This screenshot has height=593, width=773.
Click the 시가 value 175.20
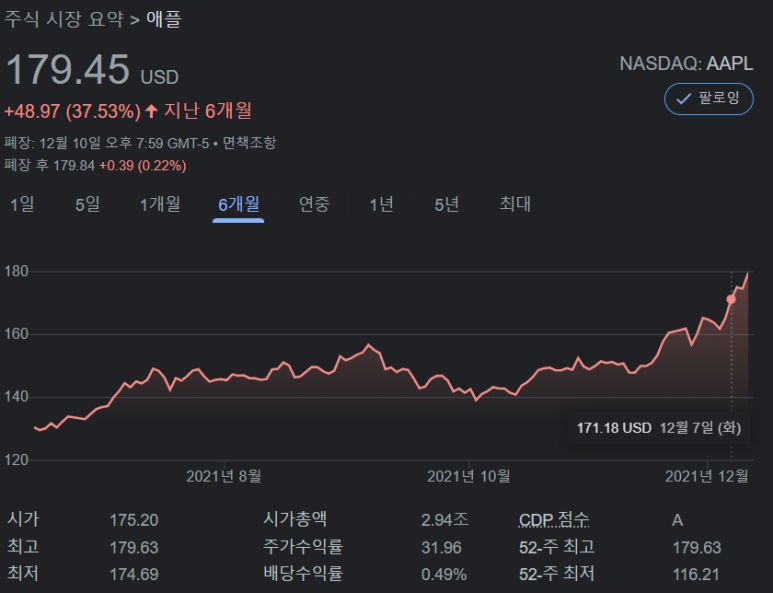tap(134, 520)
